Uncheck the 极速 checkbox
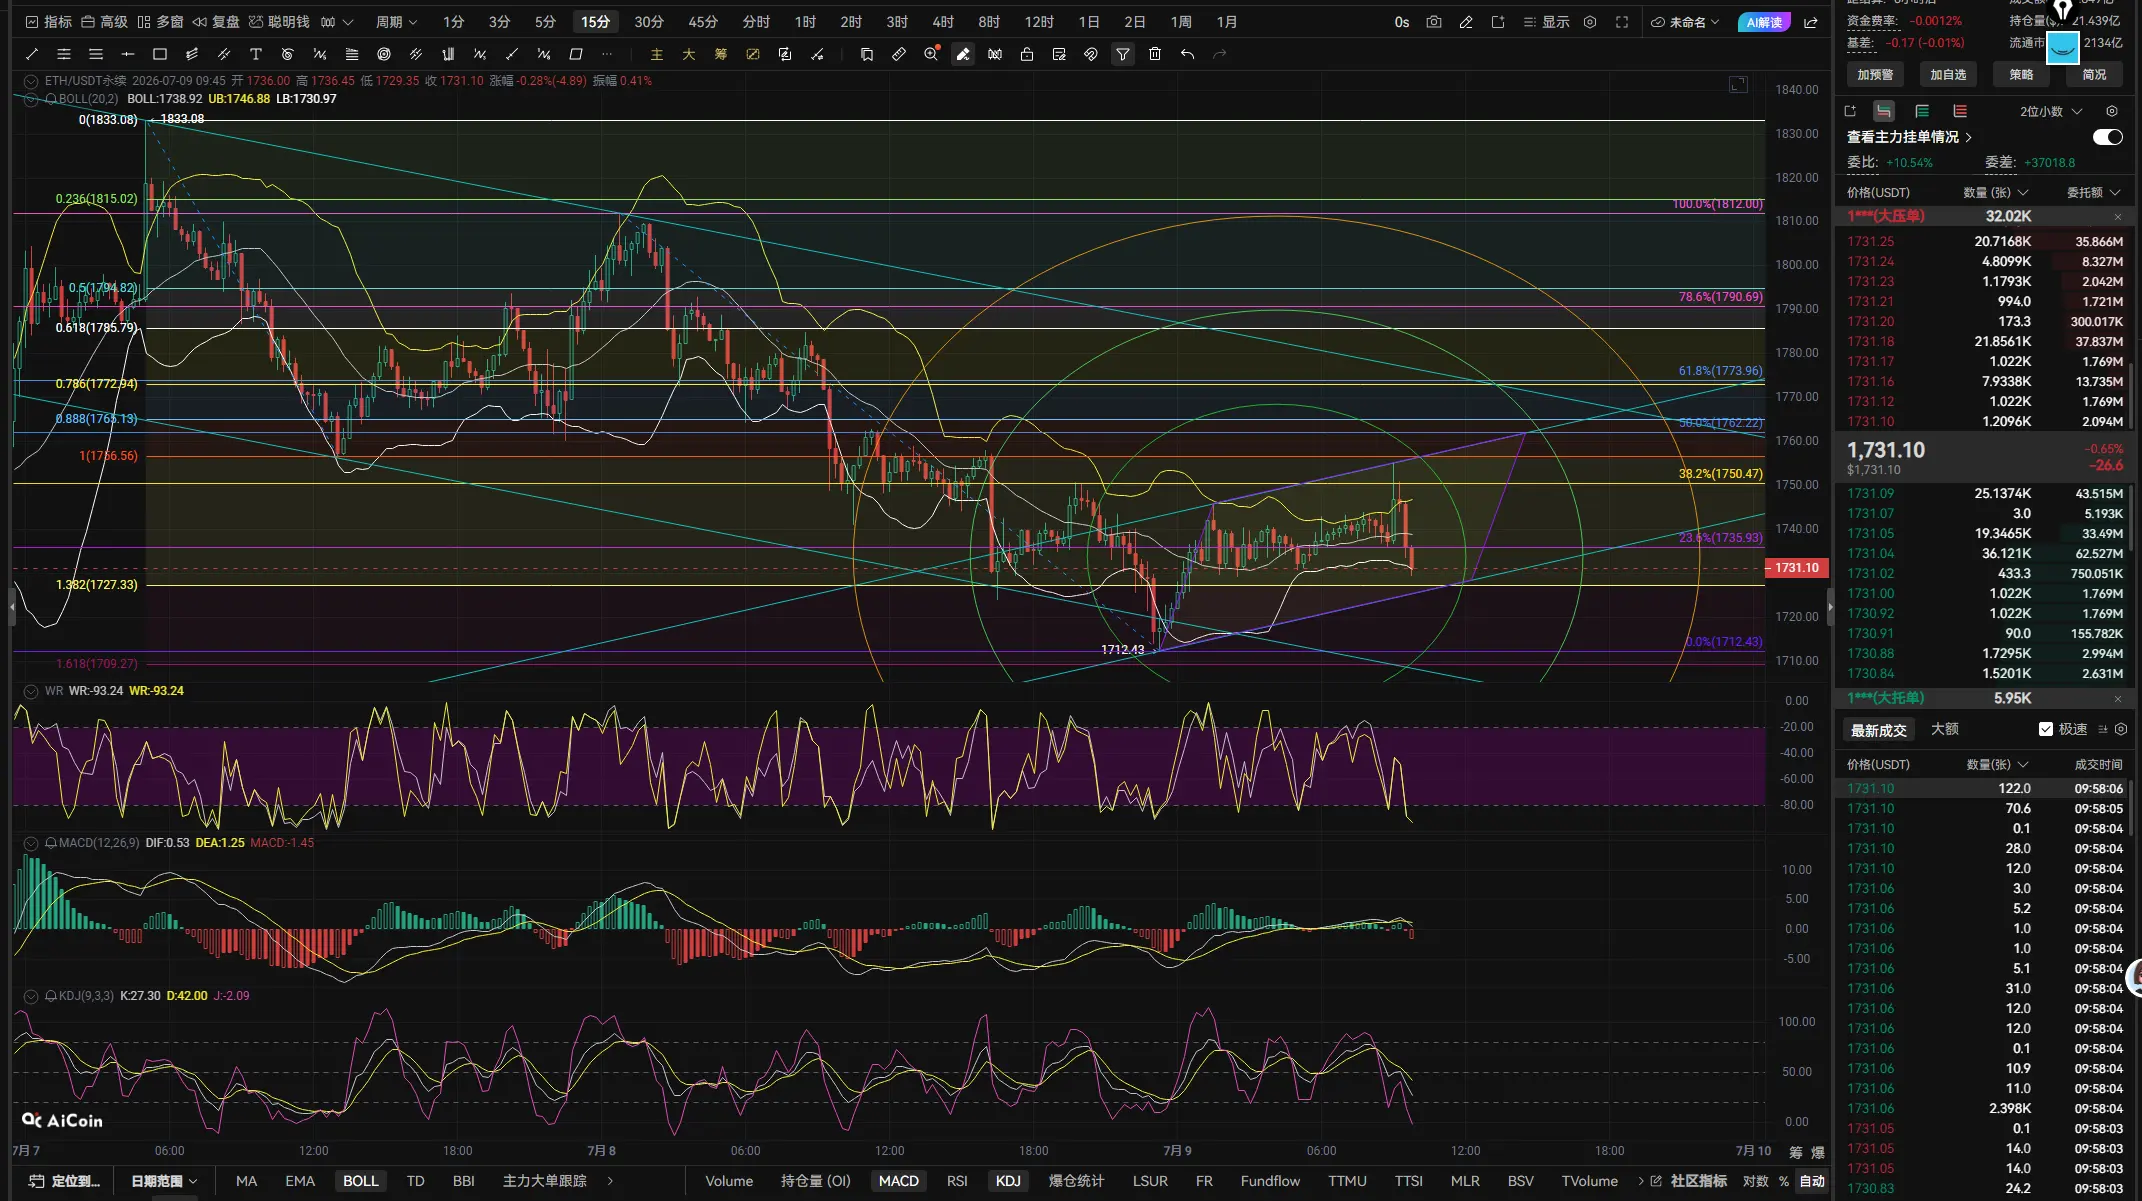Image resolution: width=2142 pixels, height=1201 pixels. 2046,729
